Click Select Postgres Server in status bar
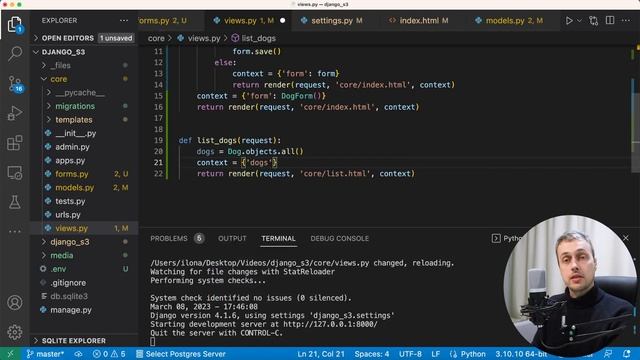 (x=180, y=354)
